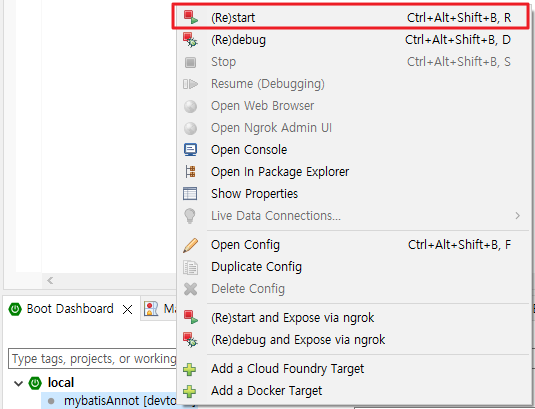Click the local node Spring power icon

(x=35, y=383)
